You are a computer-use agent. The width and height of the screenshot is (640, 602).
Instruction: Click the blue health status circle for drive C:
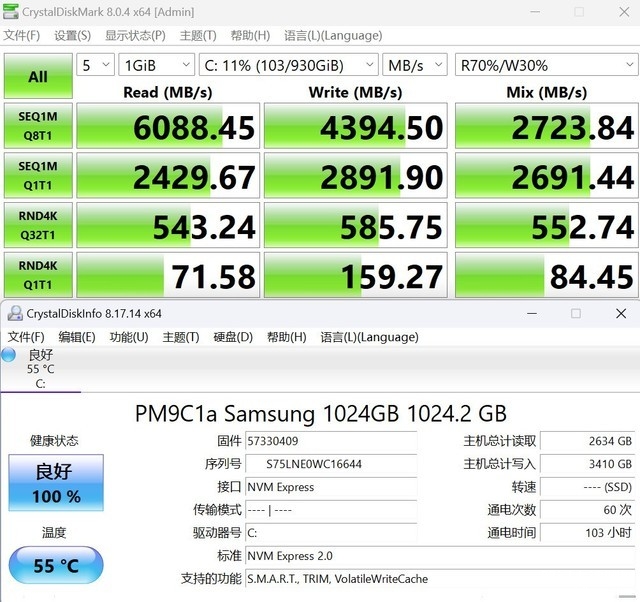[8, 355]
